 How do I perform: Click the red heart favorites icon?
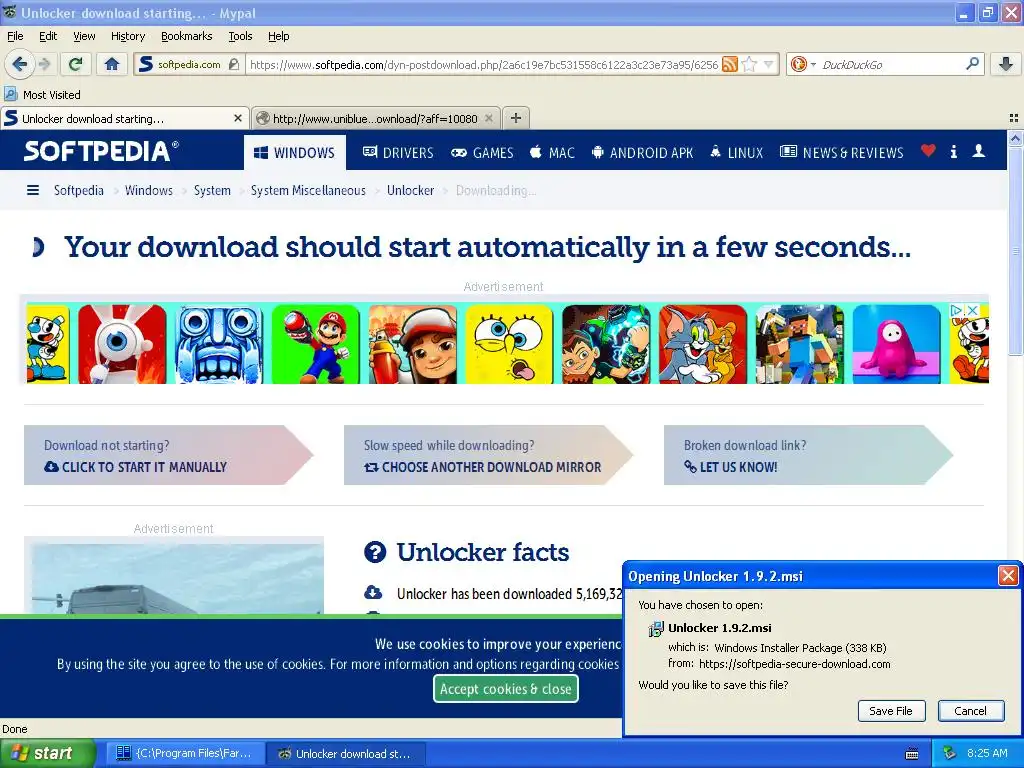[928, 151]
